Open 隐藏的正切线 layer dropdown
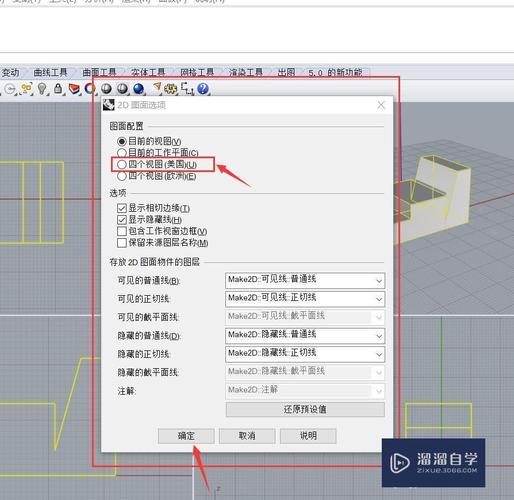This screenshot has width=514, height=500. tap(305, 354)
